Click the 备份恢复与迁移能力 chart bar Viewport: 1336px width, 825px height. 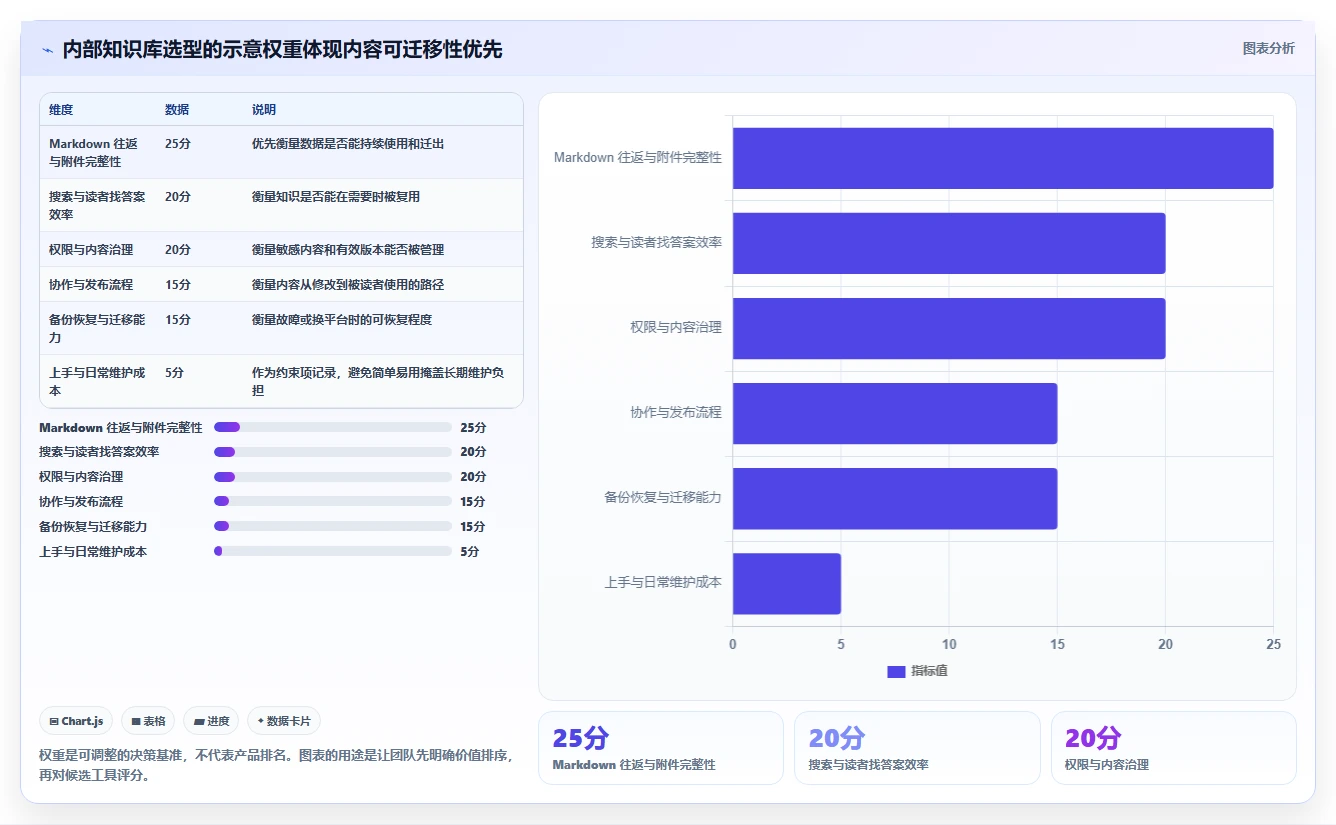[x=895, y=498]
